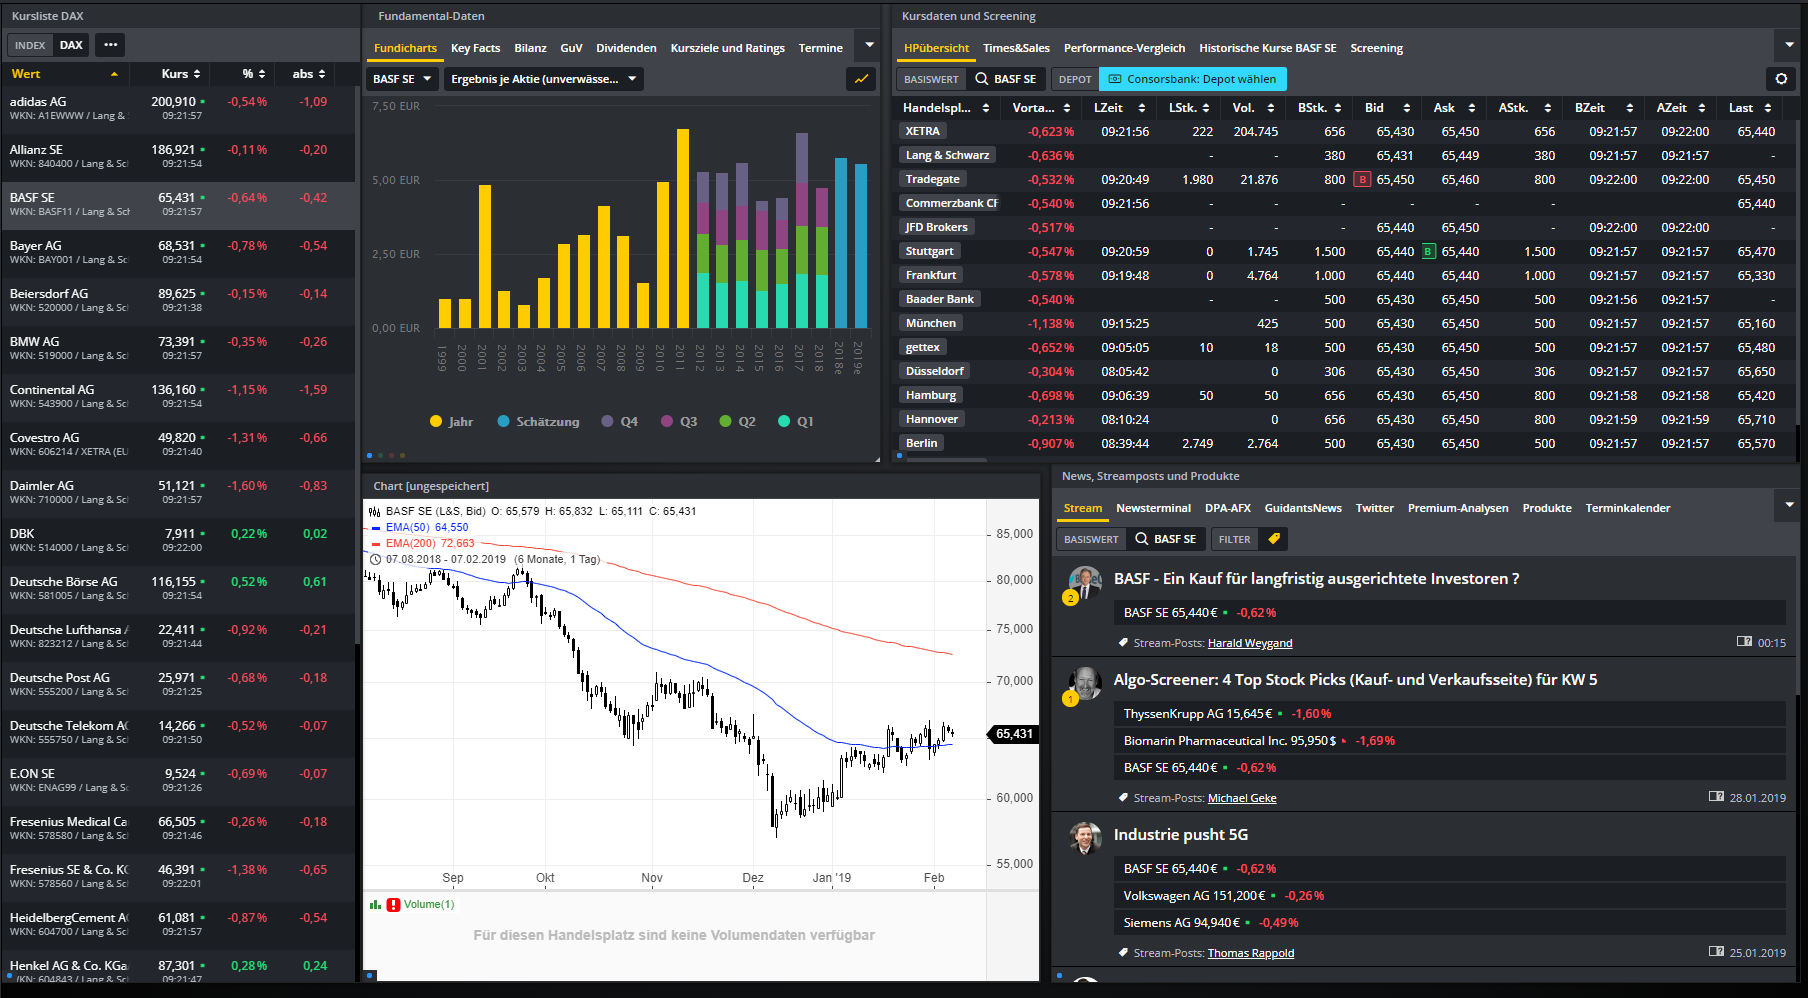Sort trading venues by Ask column

point(1454,108)
